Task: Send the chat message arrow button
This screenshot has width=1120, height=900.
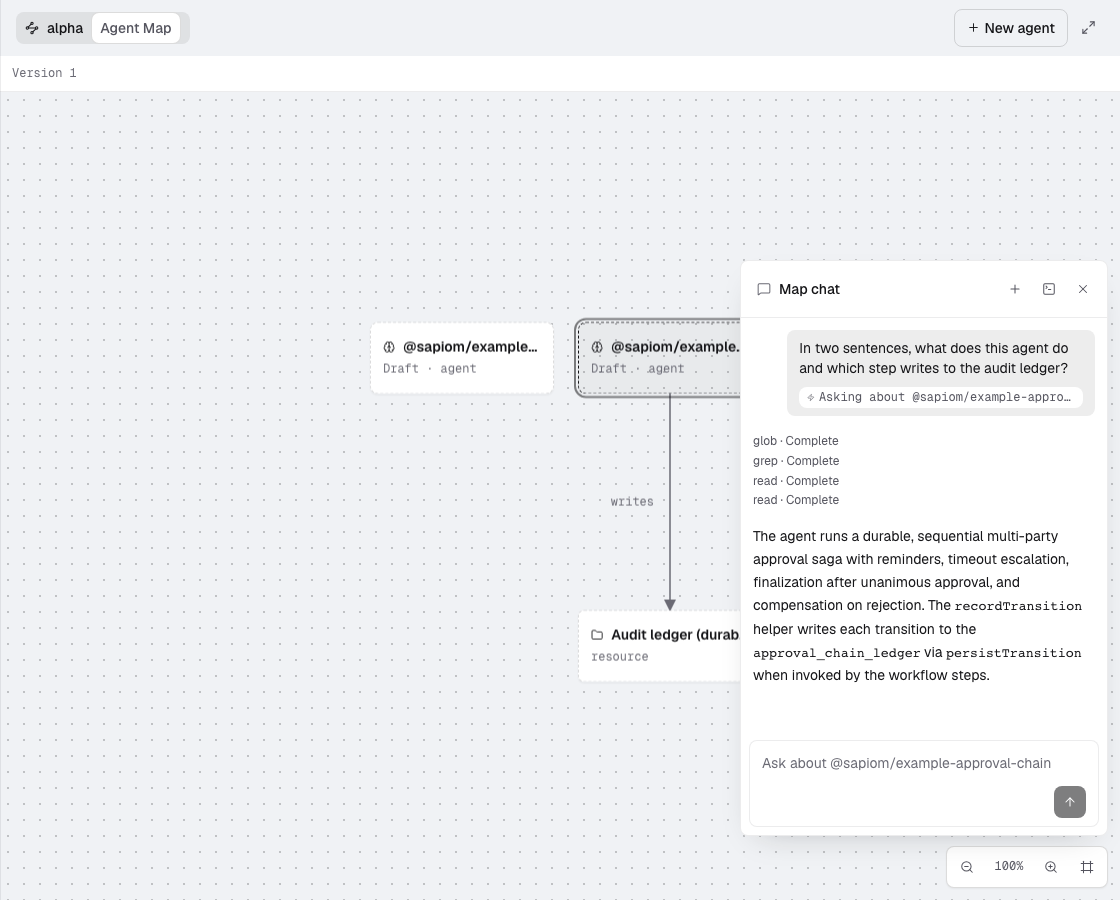Action: [1069, 802]
